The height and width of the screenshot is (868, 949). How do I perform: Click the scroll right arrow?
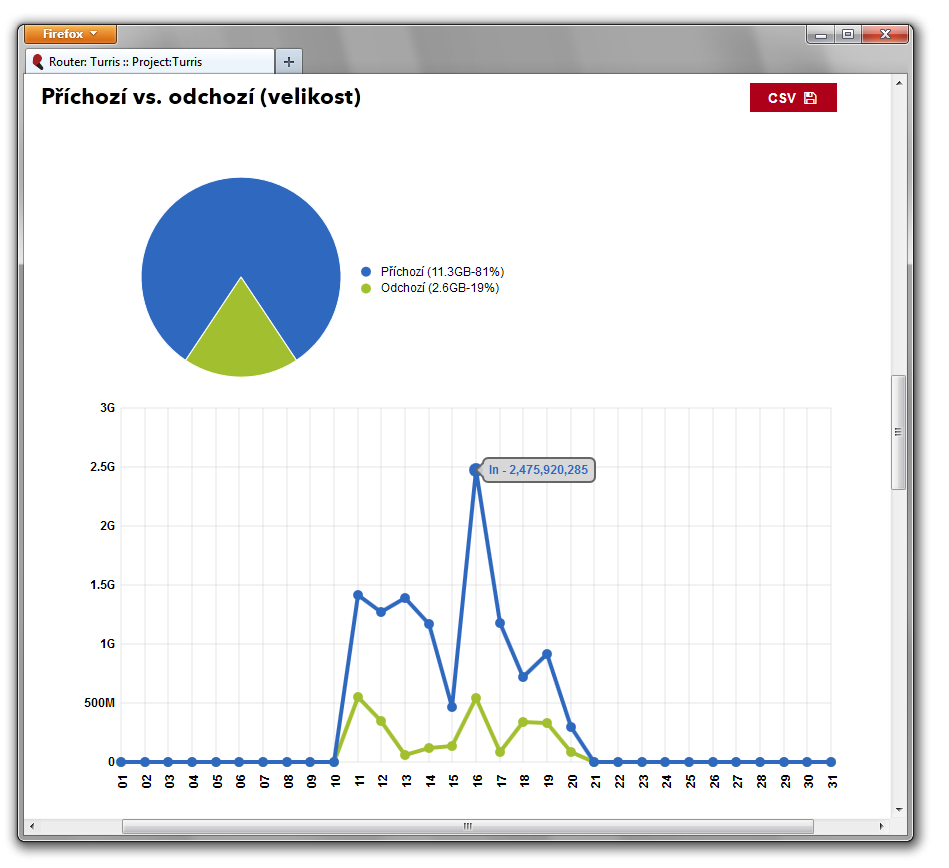pos(881,826)
